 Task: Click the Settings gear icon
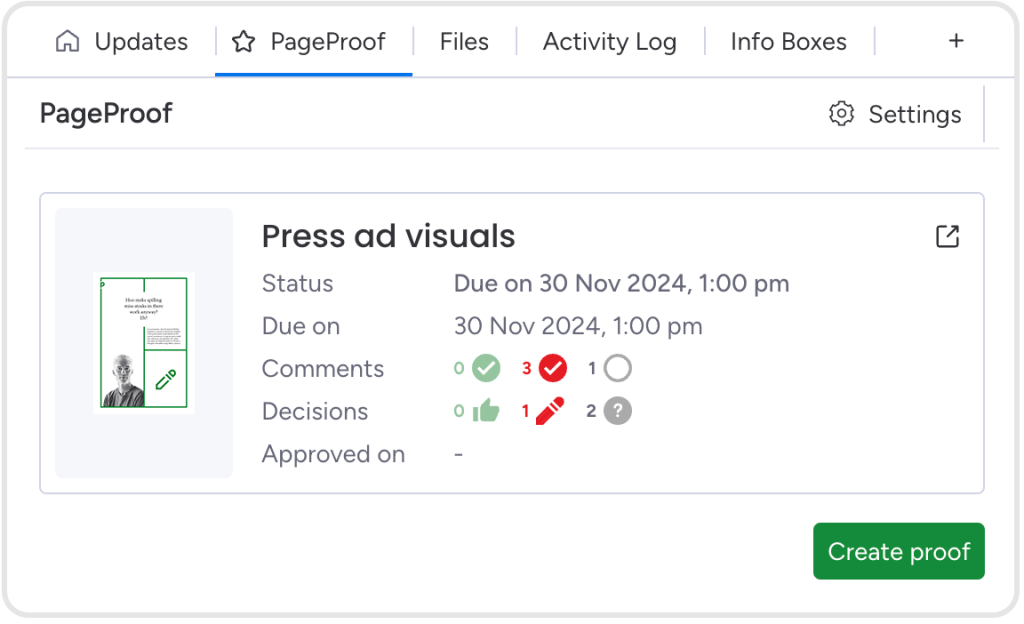click(x=842, y=114)
